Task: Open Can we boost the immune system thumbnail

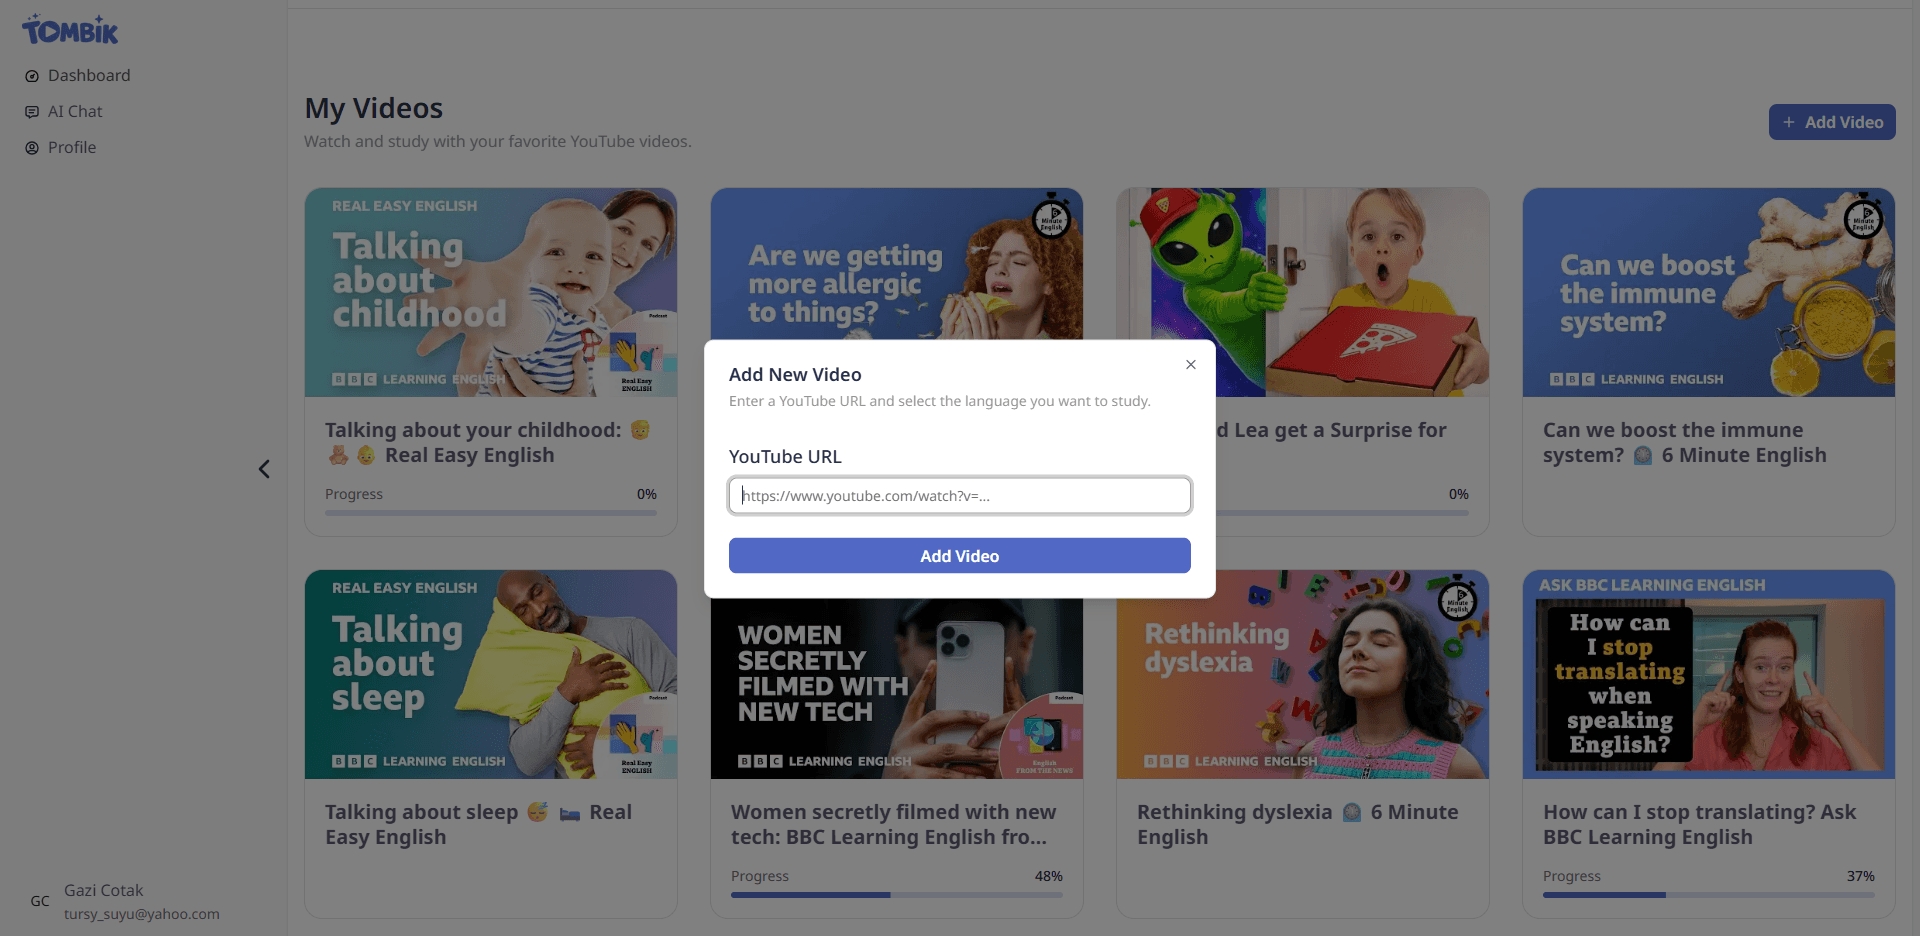Action: (1709, 292)
